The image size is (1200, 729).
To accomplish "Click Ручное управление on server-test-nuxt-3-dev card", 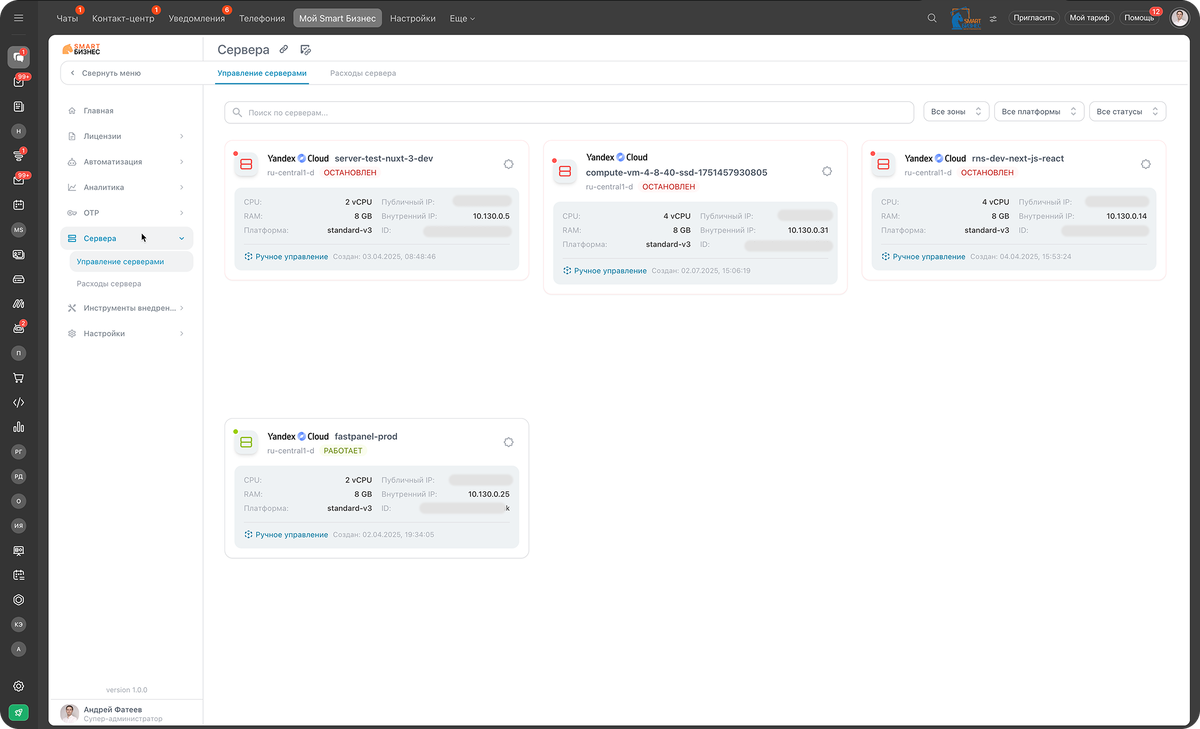I will (286, 257).
